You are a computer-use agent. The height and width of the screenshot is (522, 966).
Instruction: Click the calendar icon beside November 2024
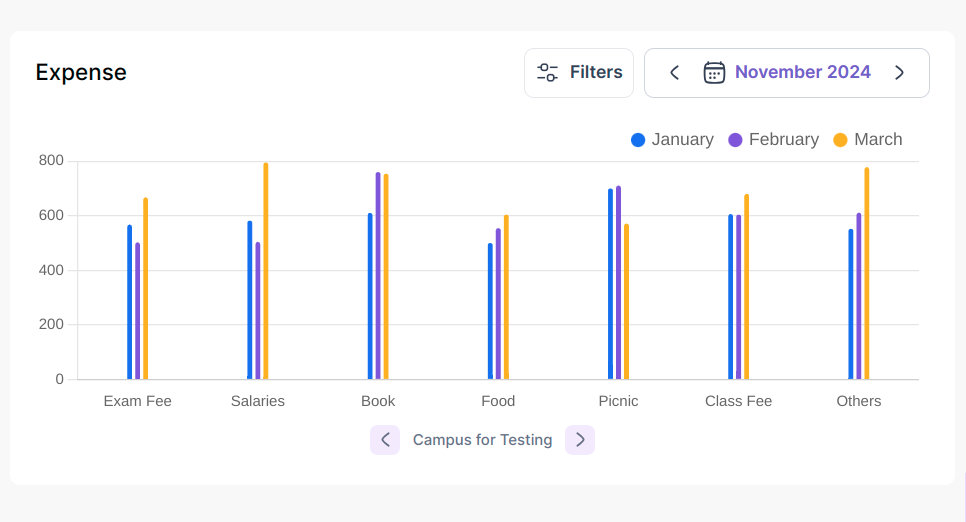pyautogui.click(x=714, y=72)
